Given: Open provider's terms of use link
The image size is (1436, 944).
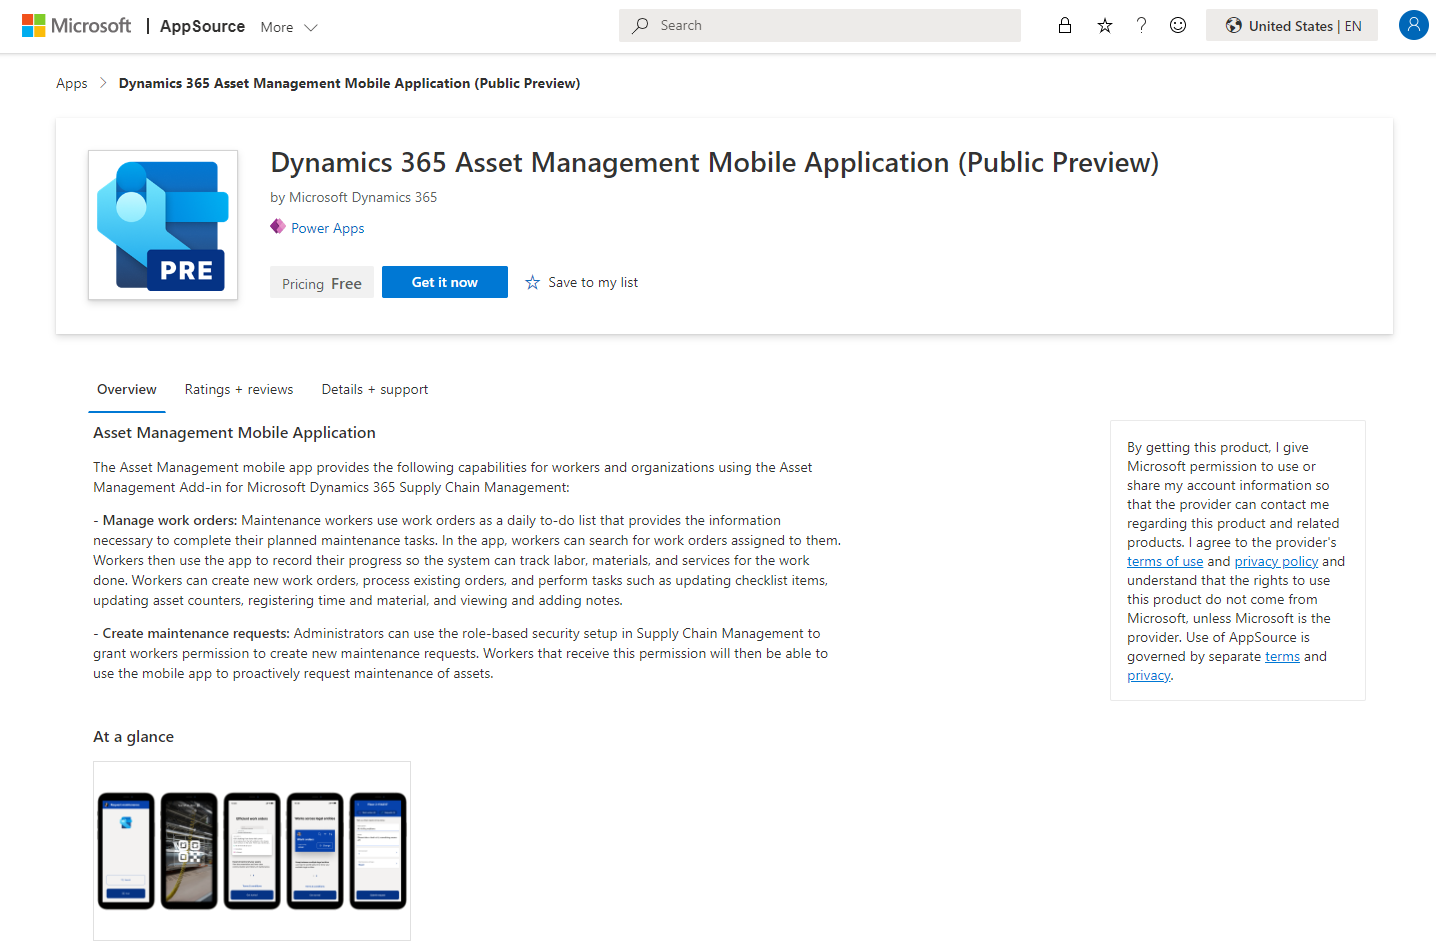Looking at the screenshot, I should click(1165, 562).
